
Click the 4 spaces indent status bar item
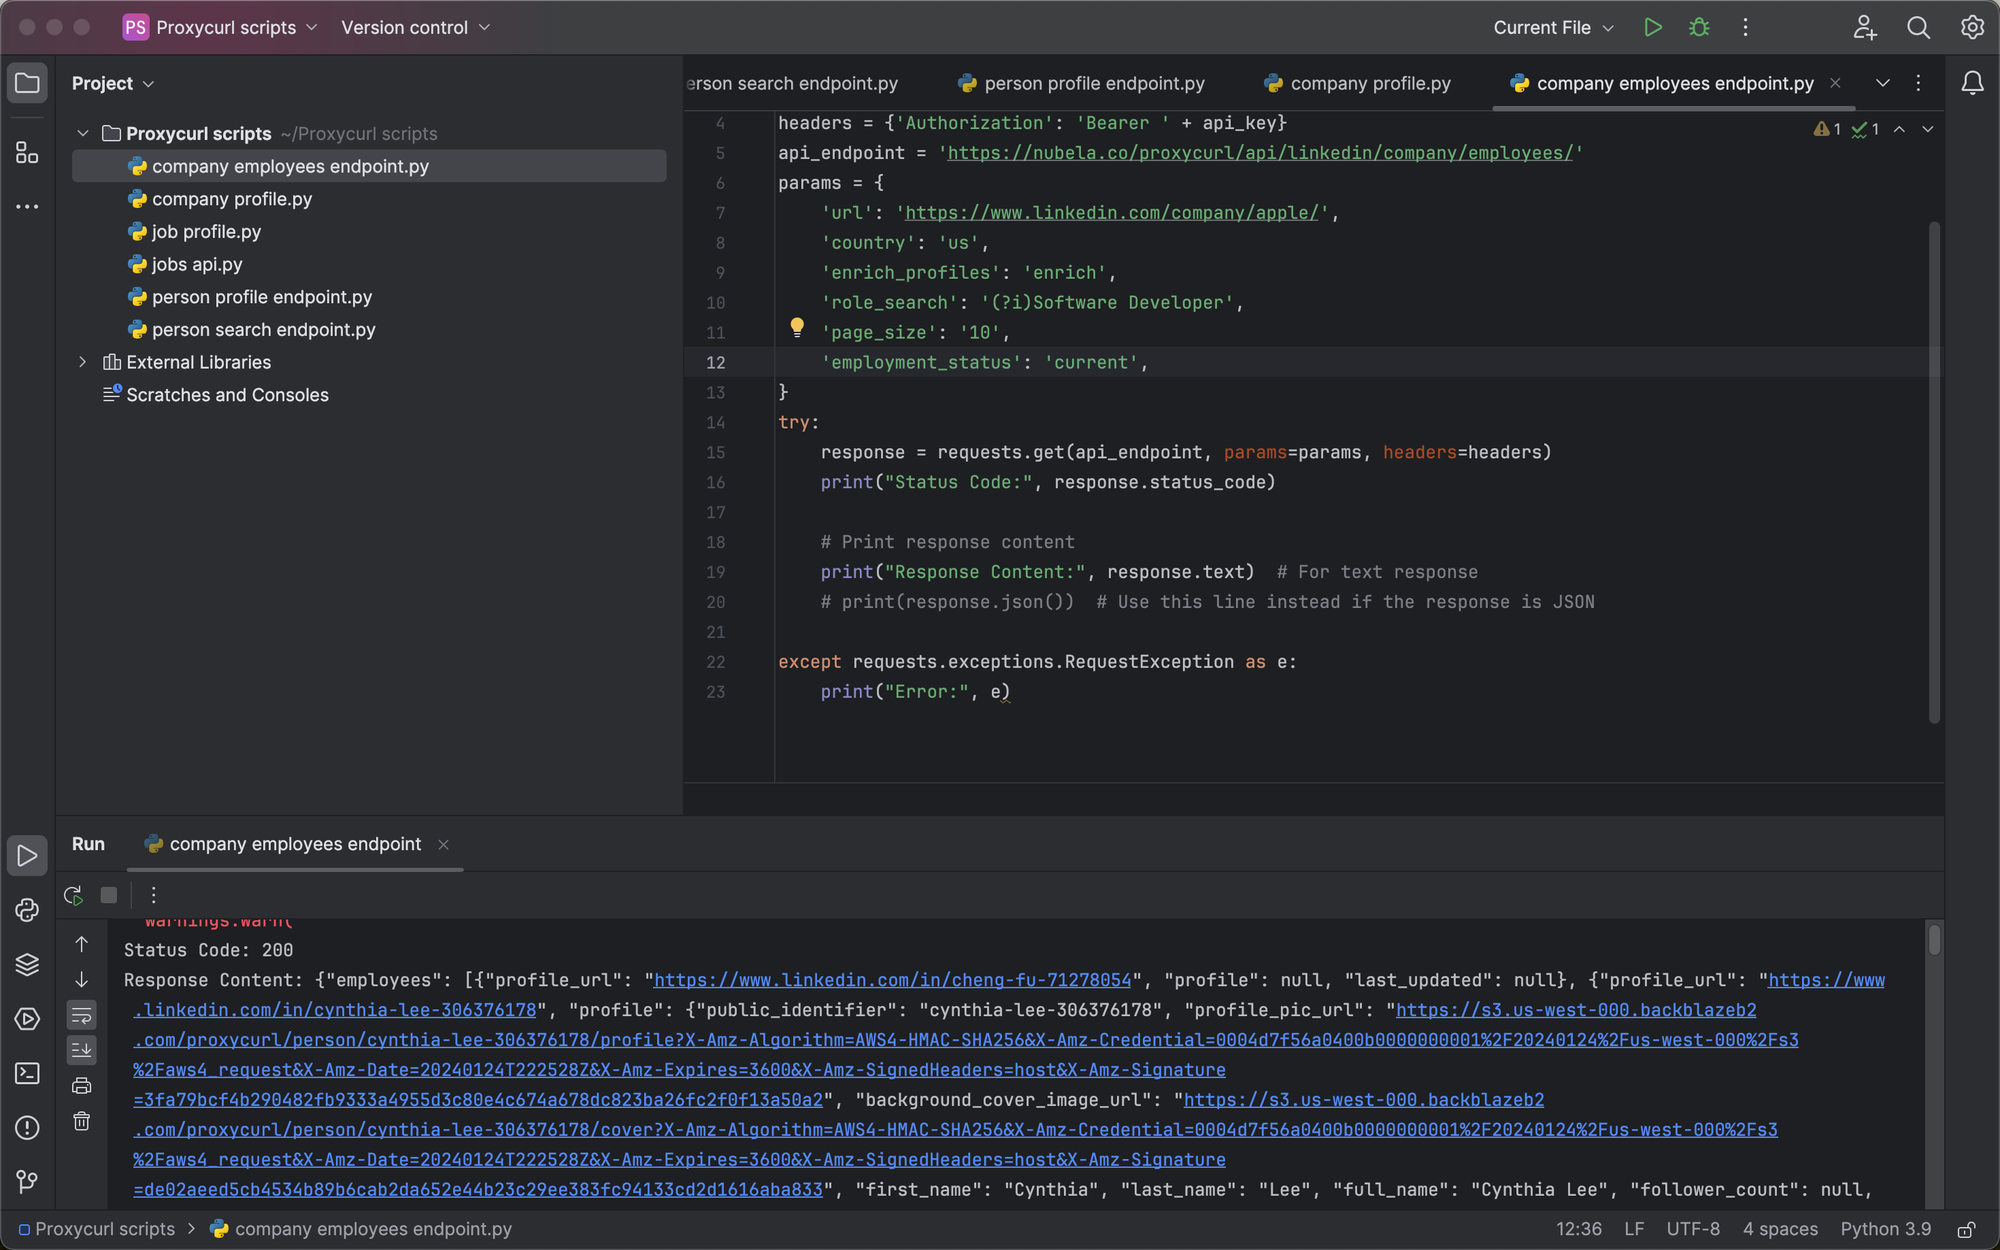(x=1780, y=1229)
